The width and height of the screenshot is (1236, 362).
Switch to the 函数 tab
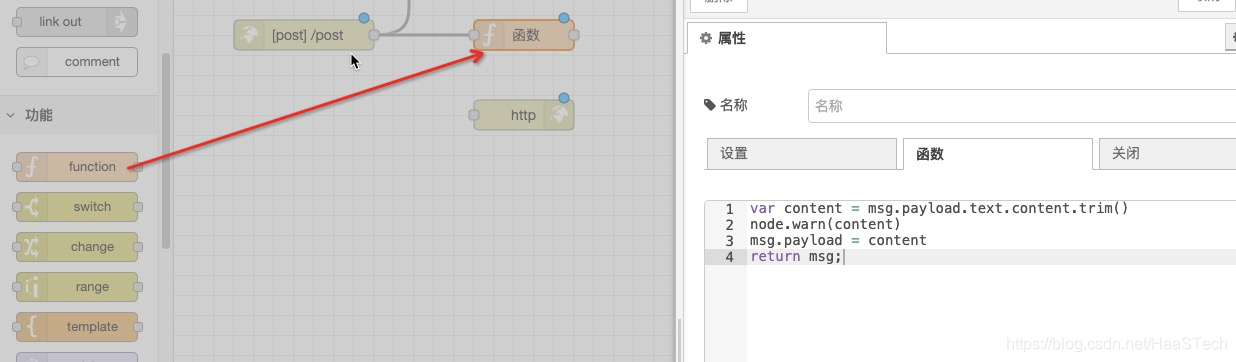click(997, 154)
